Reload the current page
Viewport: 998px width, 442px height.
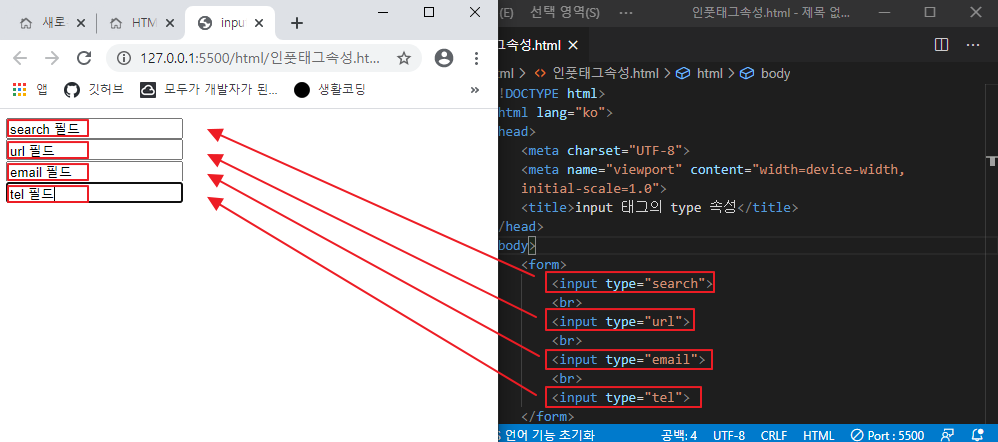[84, 59]
